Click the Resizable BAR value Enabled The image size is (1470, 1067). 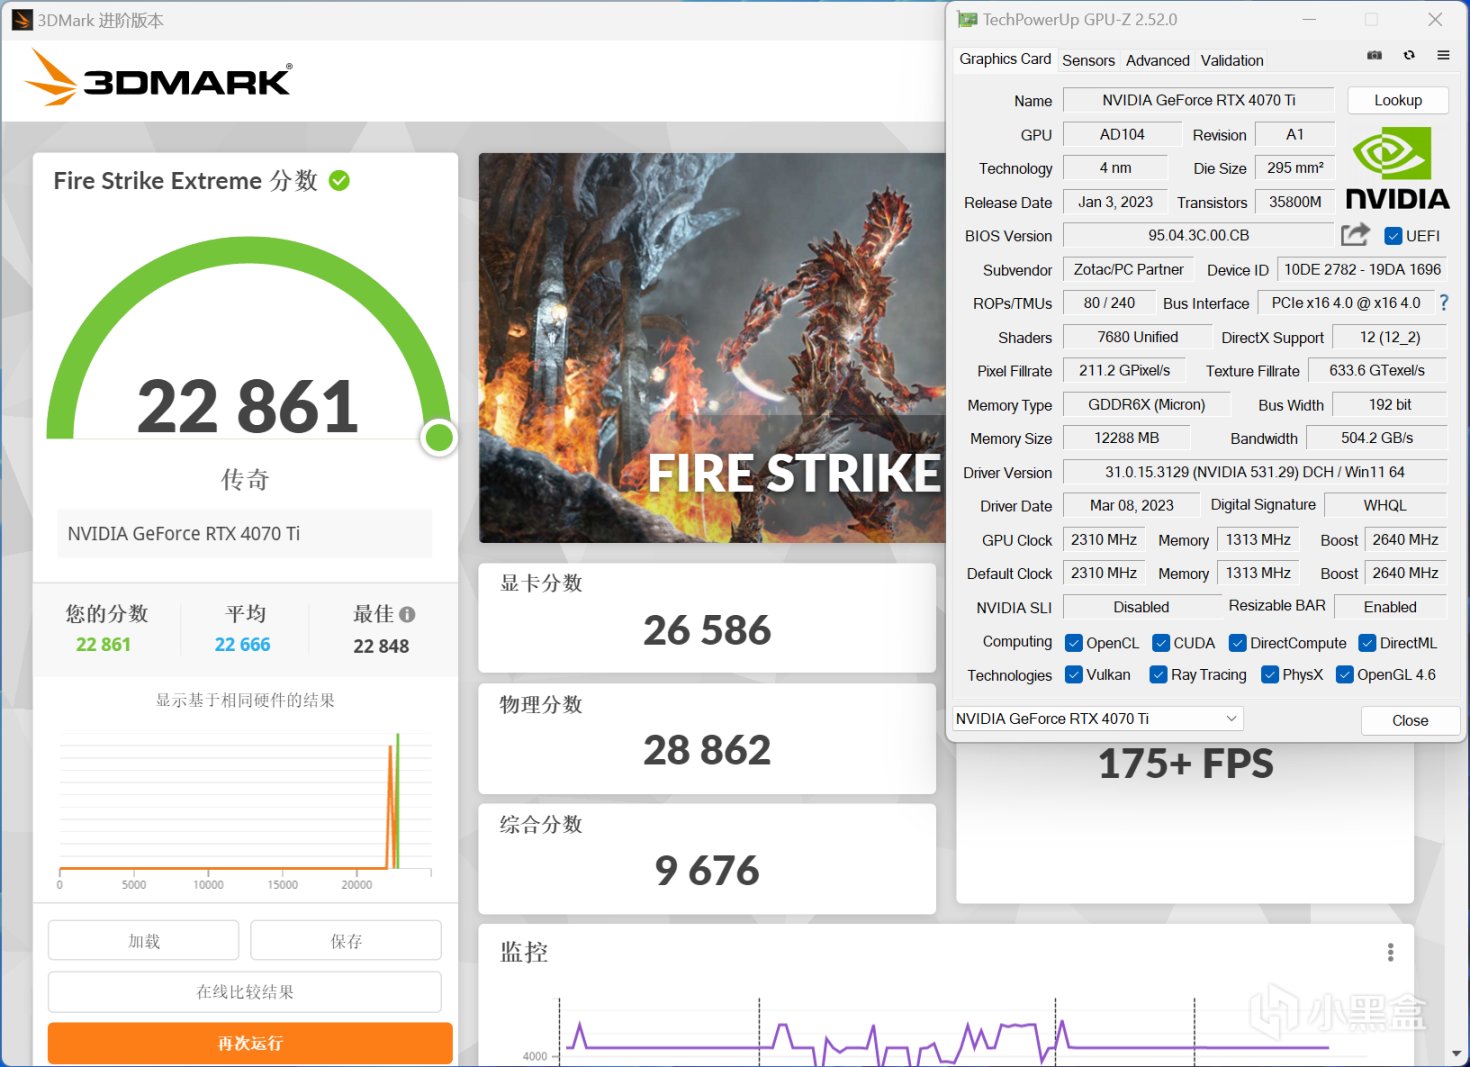coord(1390,607)
